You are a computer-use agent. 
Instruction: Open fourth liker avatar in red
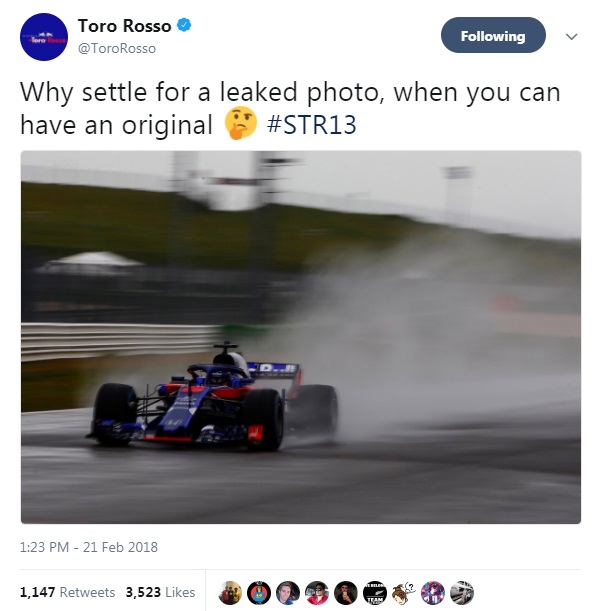tap(317, 593)
